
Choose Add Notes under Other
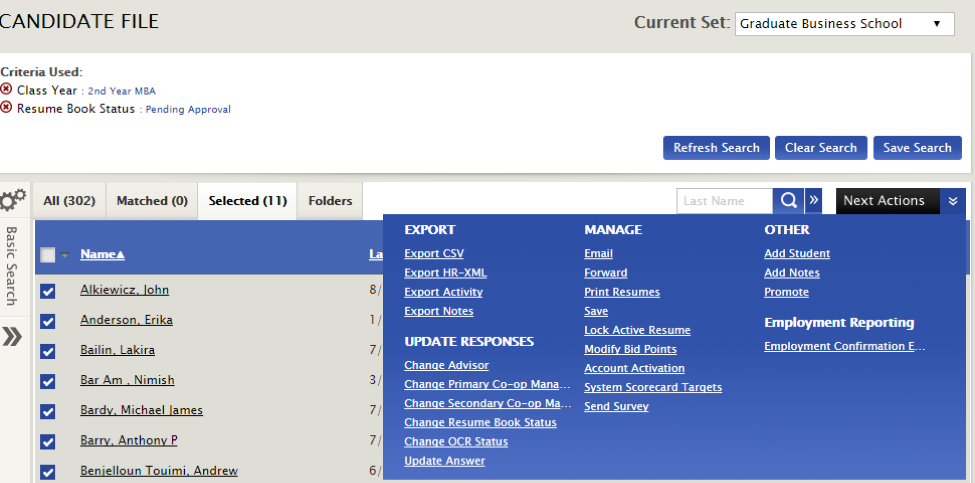click(792, 273)
